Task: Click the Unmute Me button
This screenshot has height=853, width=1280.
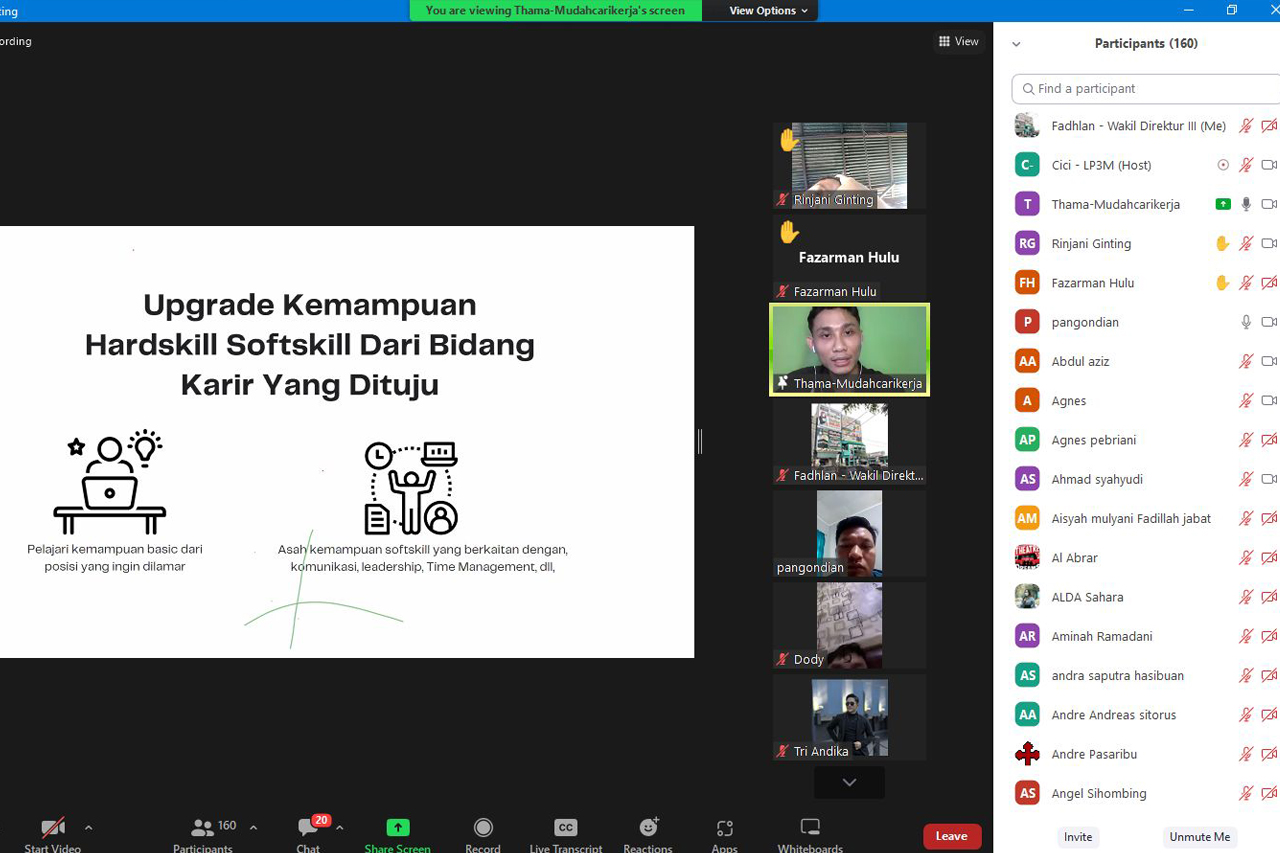Action: [x=1200, y=837]
